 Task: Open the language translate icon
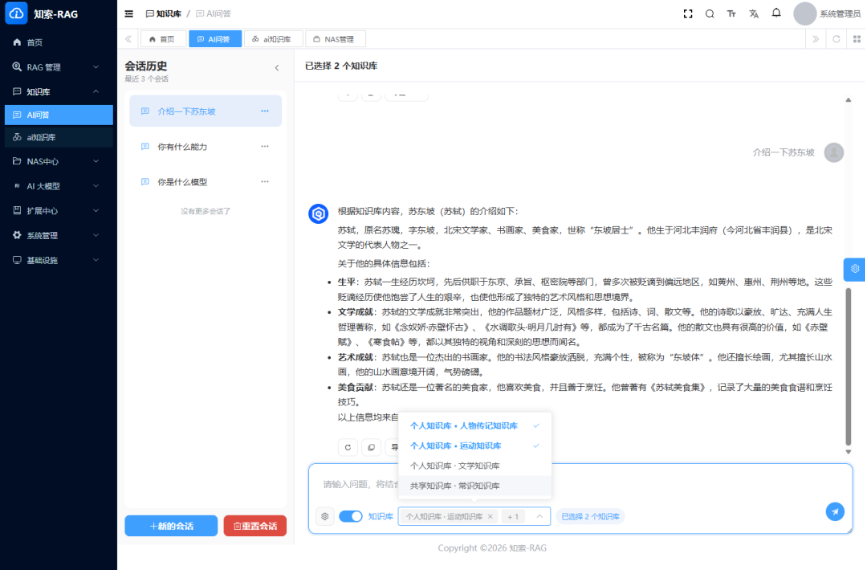click(x=754, y=14)
